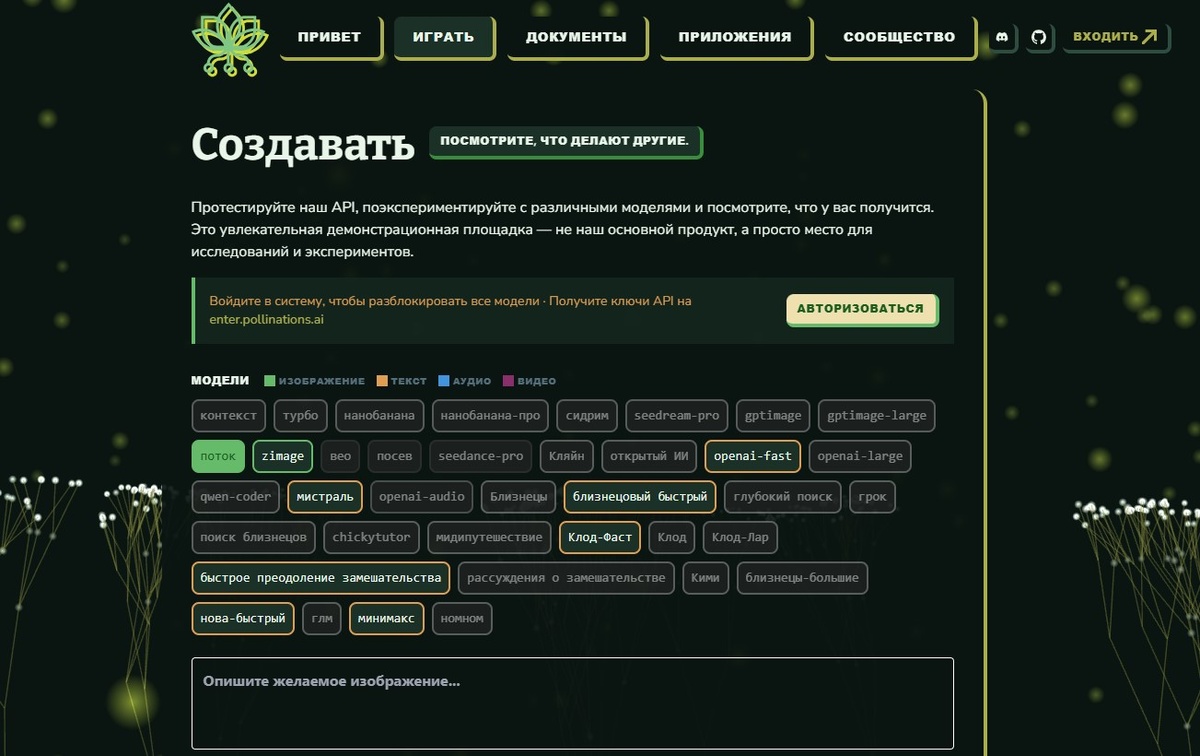Go to the ПРИЛОЖЕНИЯ tab
This screenshot has width=1200, height=756.
pos(735,37)
